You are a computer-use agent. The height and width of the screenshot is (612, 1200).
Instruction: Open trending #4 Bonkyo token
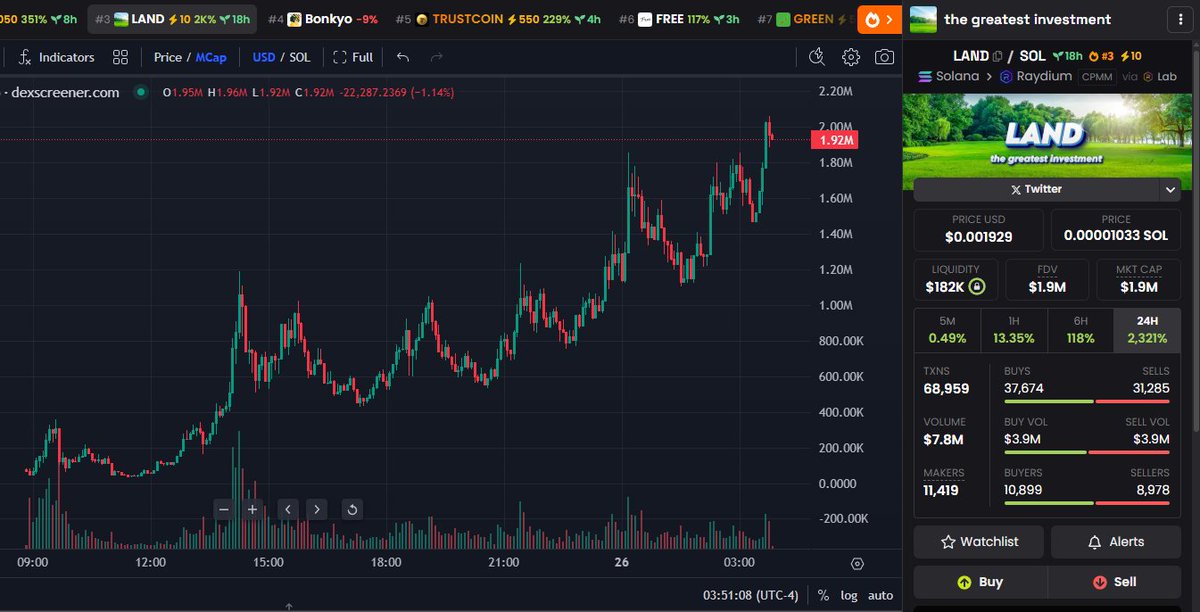pyautogui.click(x=323, y=19)
